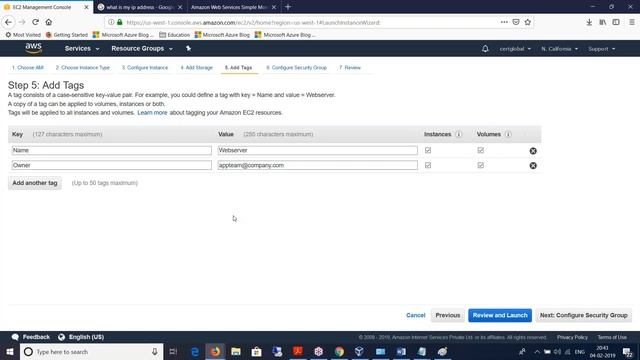Click the pin shortcuts icon in AWS navbar
640x360 pixels.
point(188,49)
